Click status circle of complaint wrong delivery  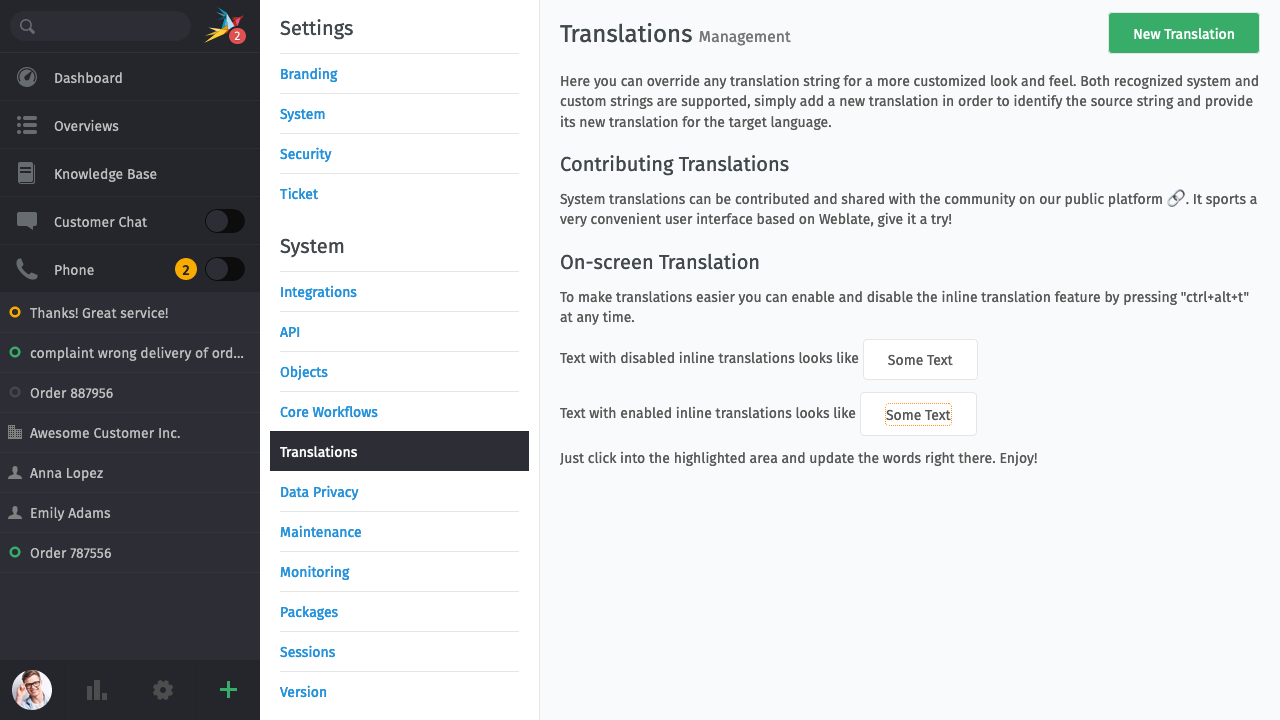tap(15, 353)
